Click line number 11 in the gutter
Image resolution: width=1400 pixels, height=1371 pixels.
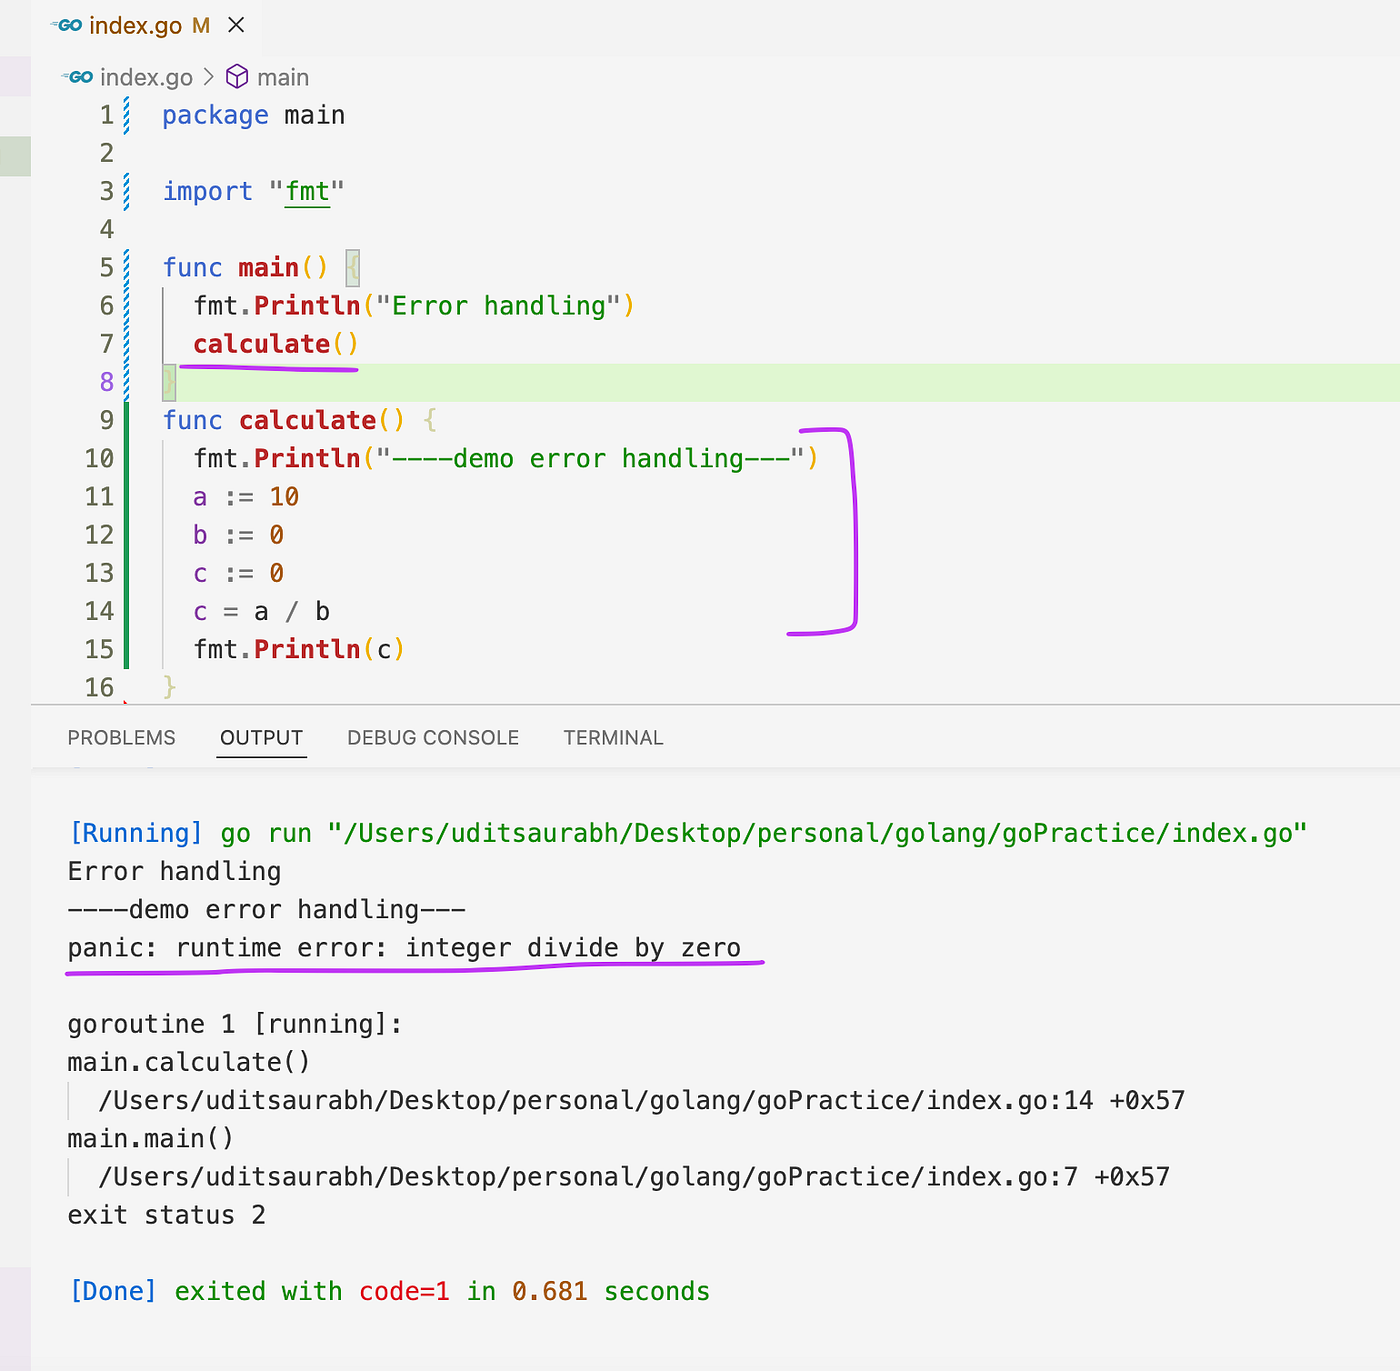100,496
